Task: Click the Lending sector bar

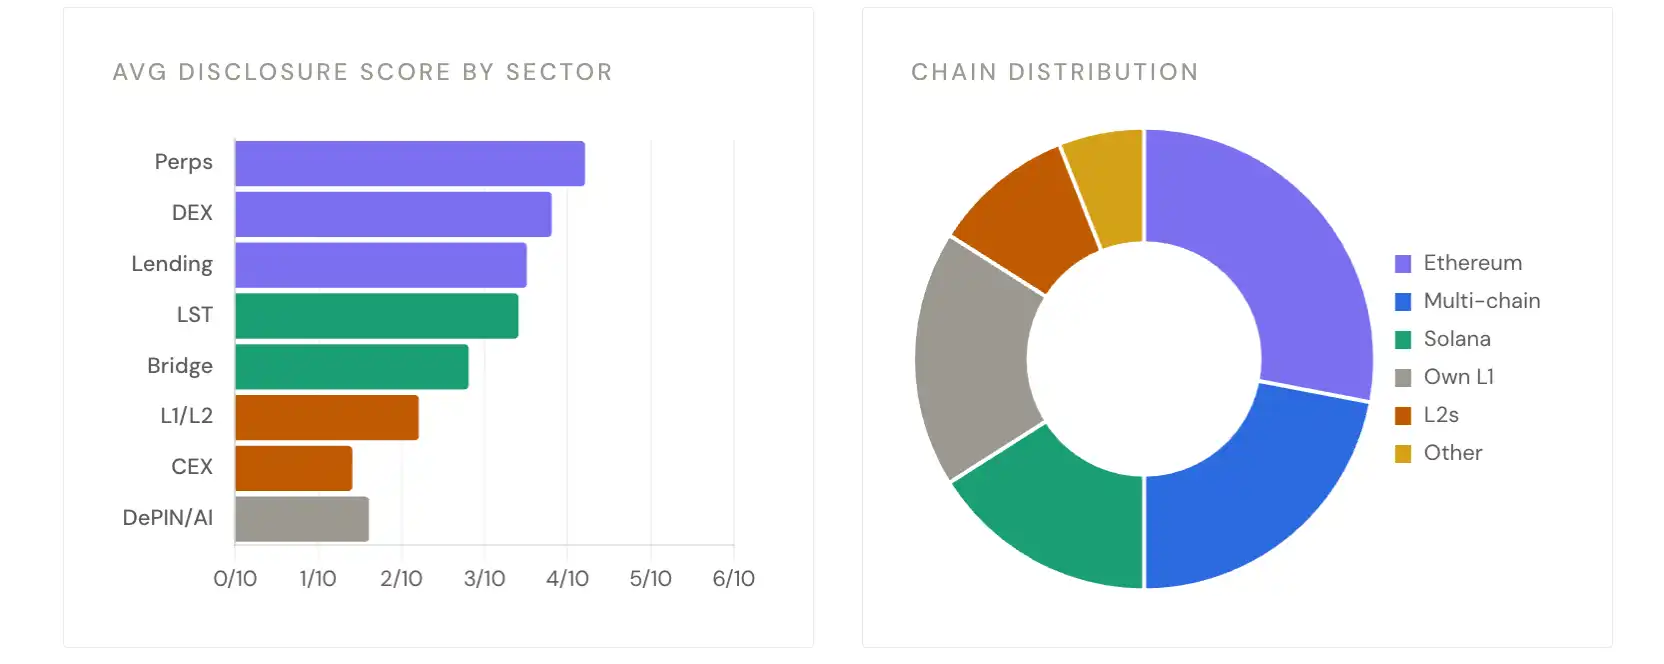Action: click(381, 266)
